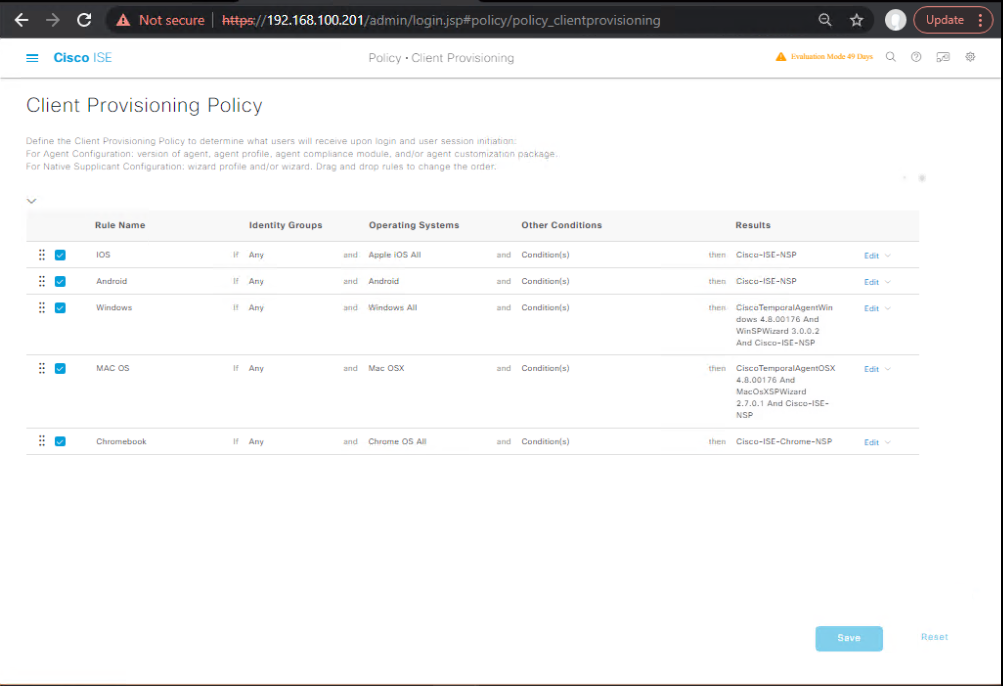Click the Operating Systems column header
This screenshot has height=686, width=1003.
[x=413, y=225]
